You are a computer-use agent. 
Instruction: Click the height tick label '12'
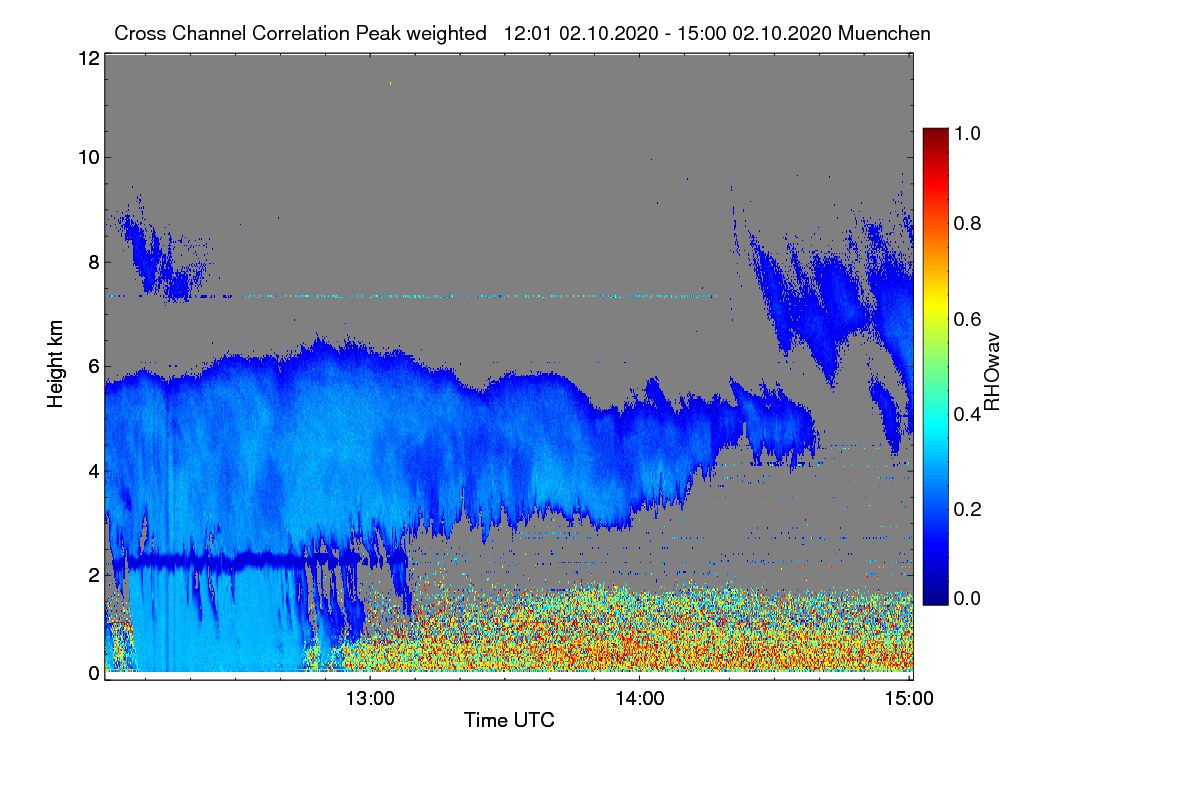point(88,58)
